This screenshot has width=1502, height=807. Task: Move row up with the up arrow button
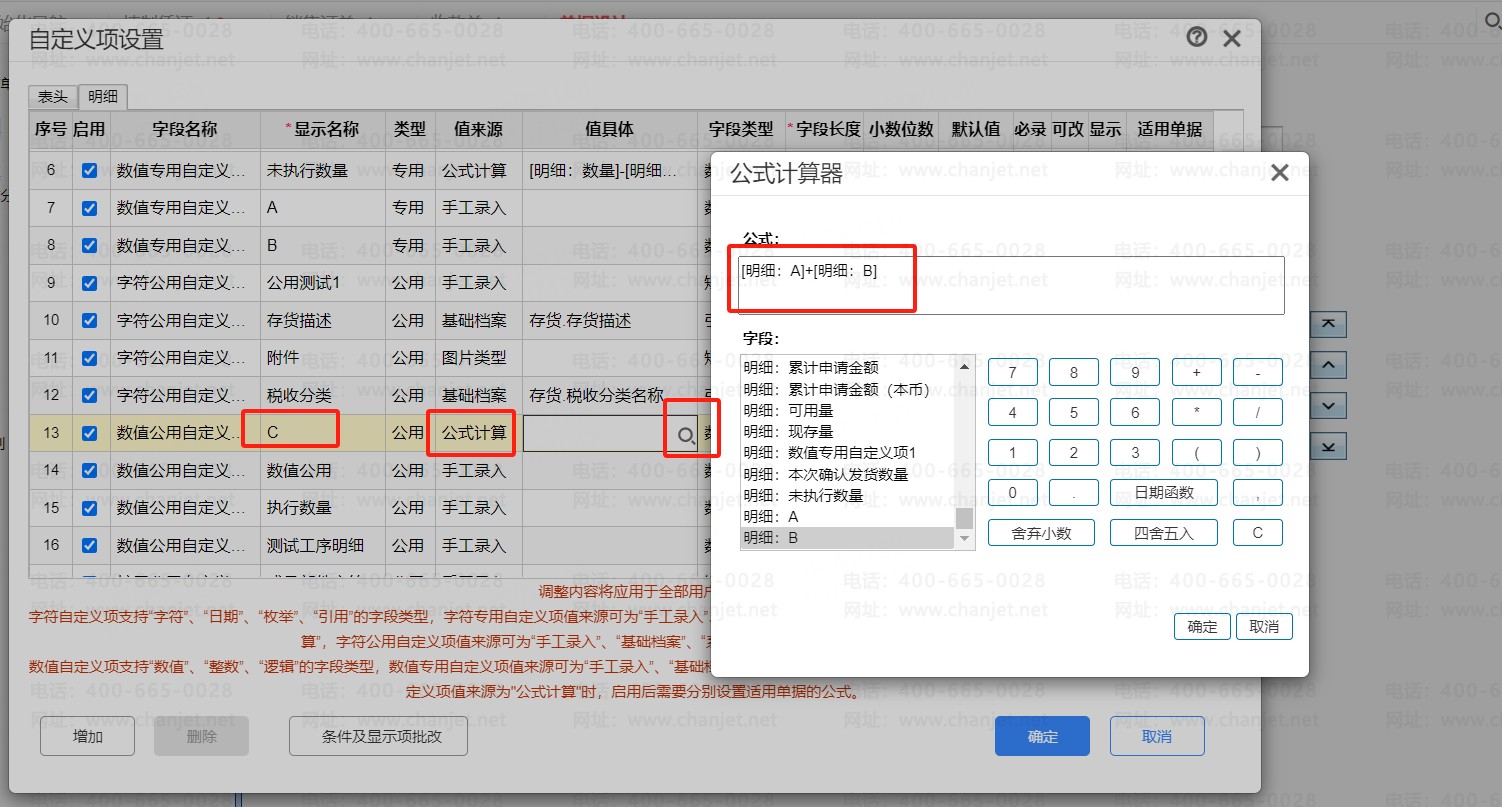1328,365
